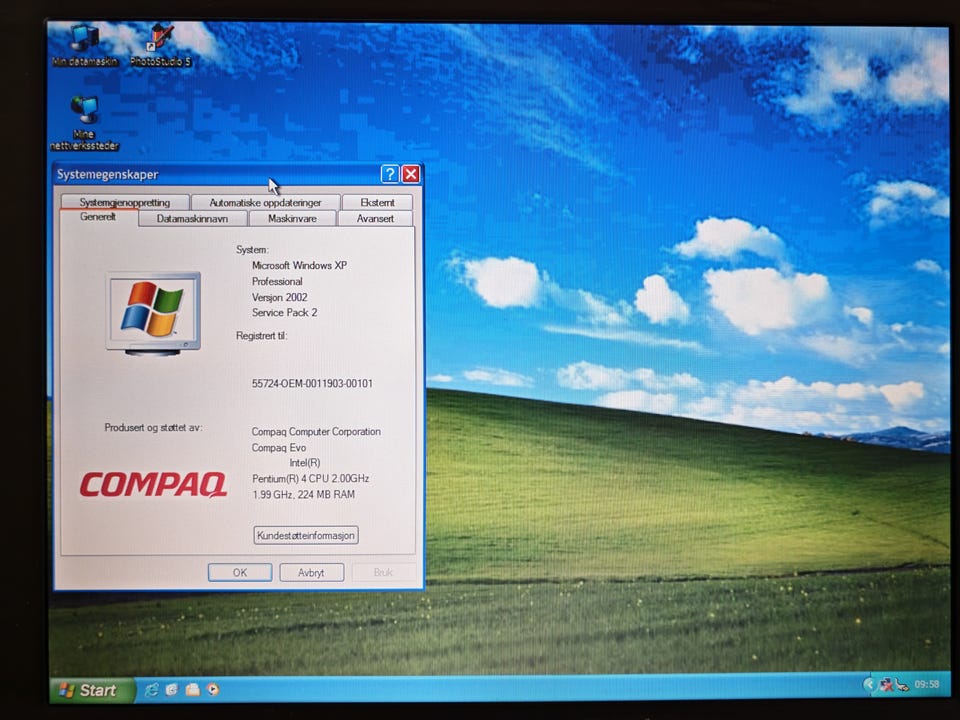This screenshot has height=720, width=960.
Task: Click the Windows XP logo monitor image
Action: tap(153, 313)
